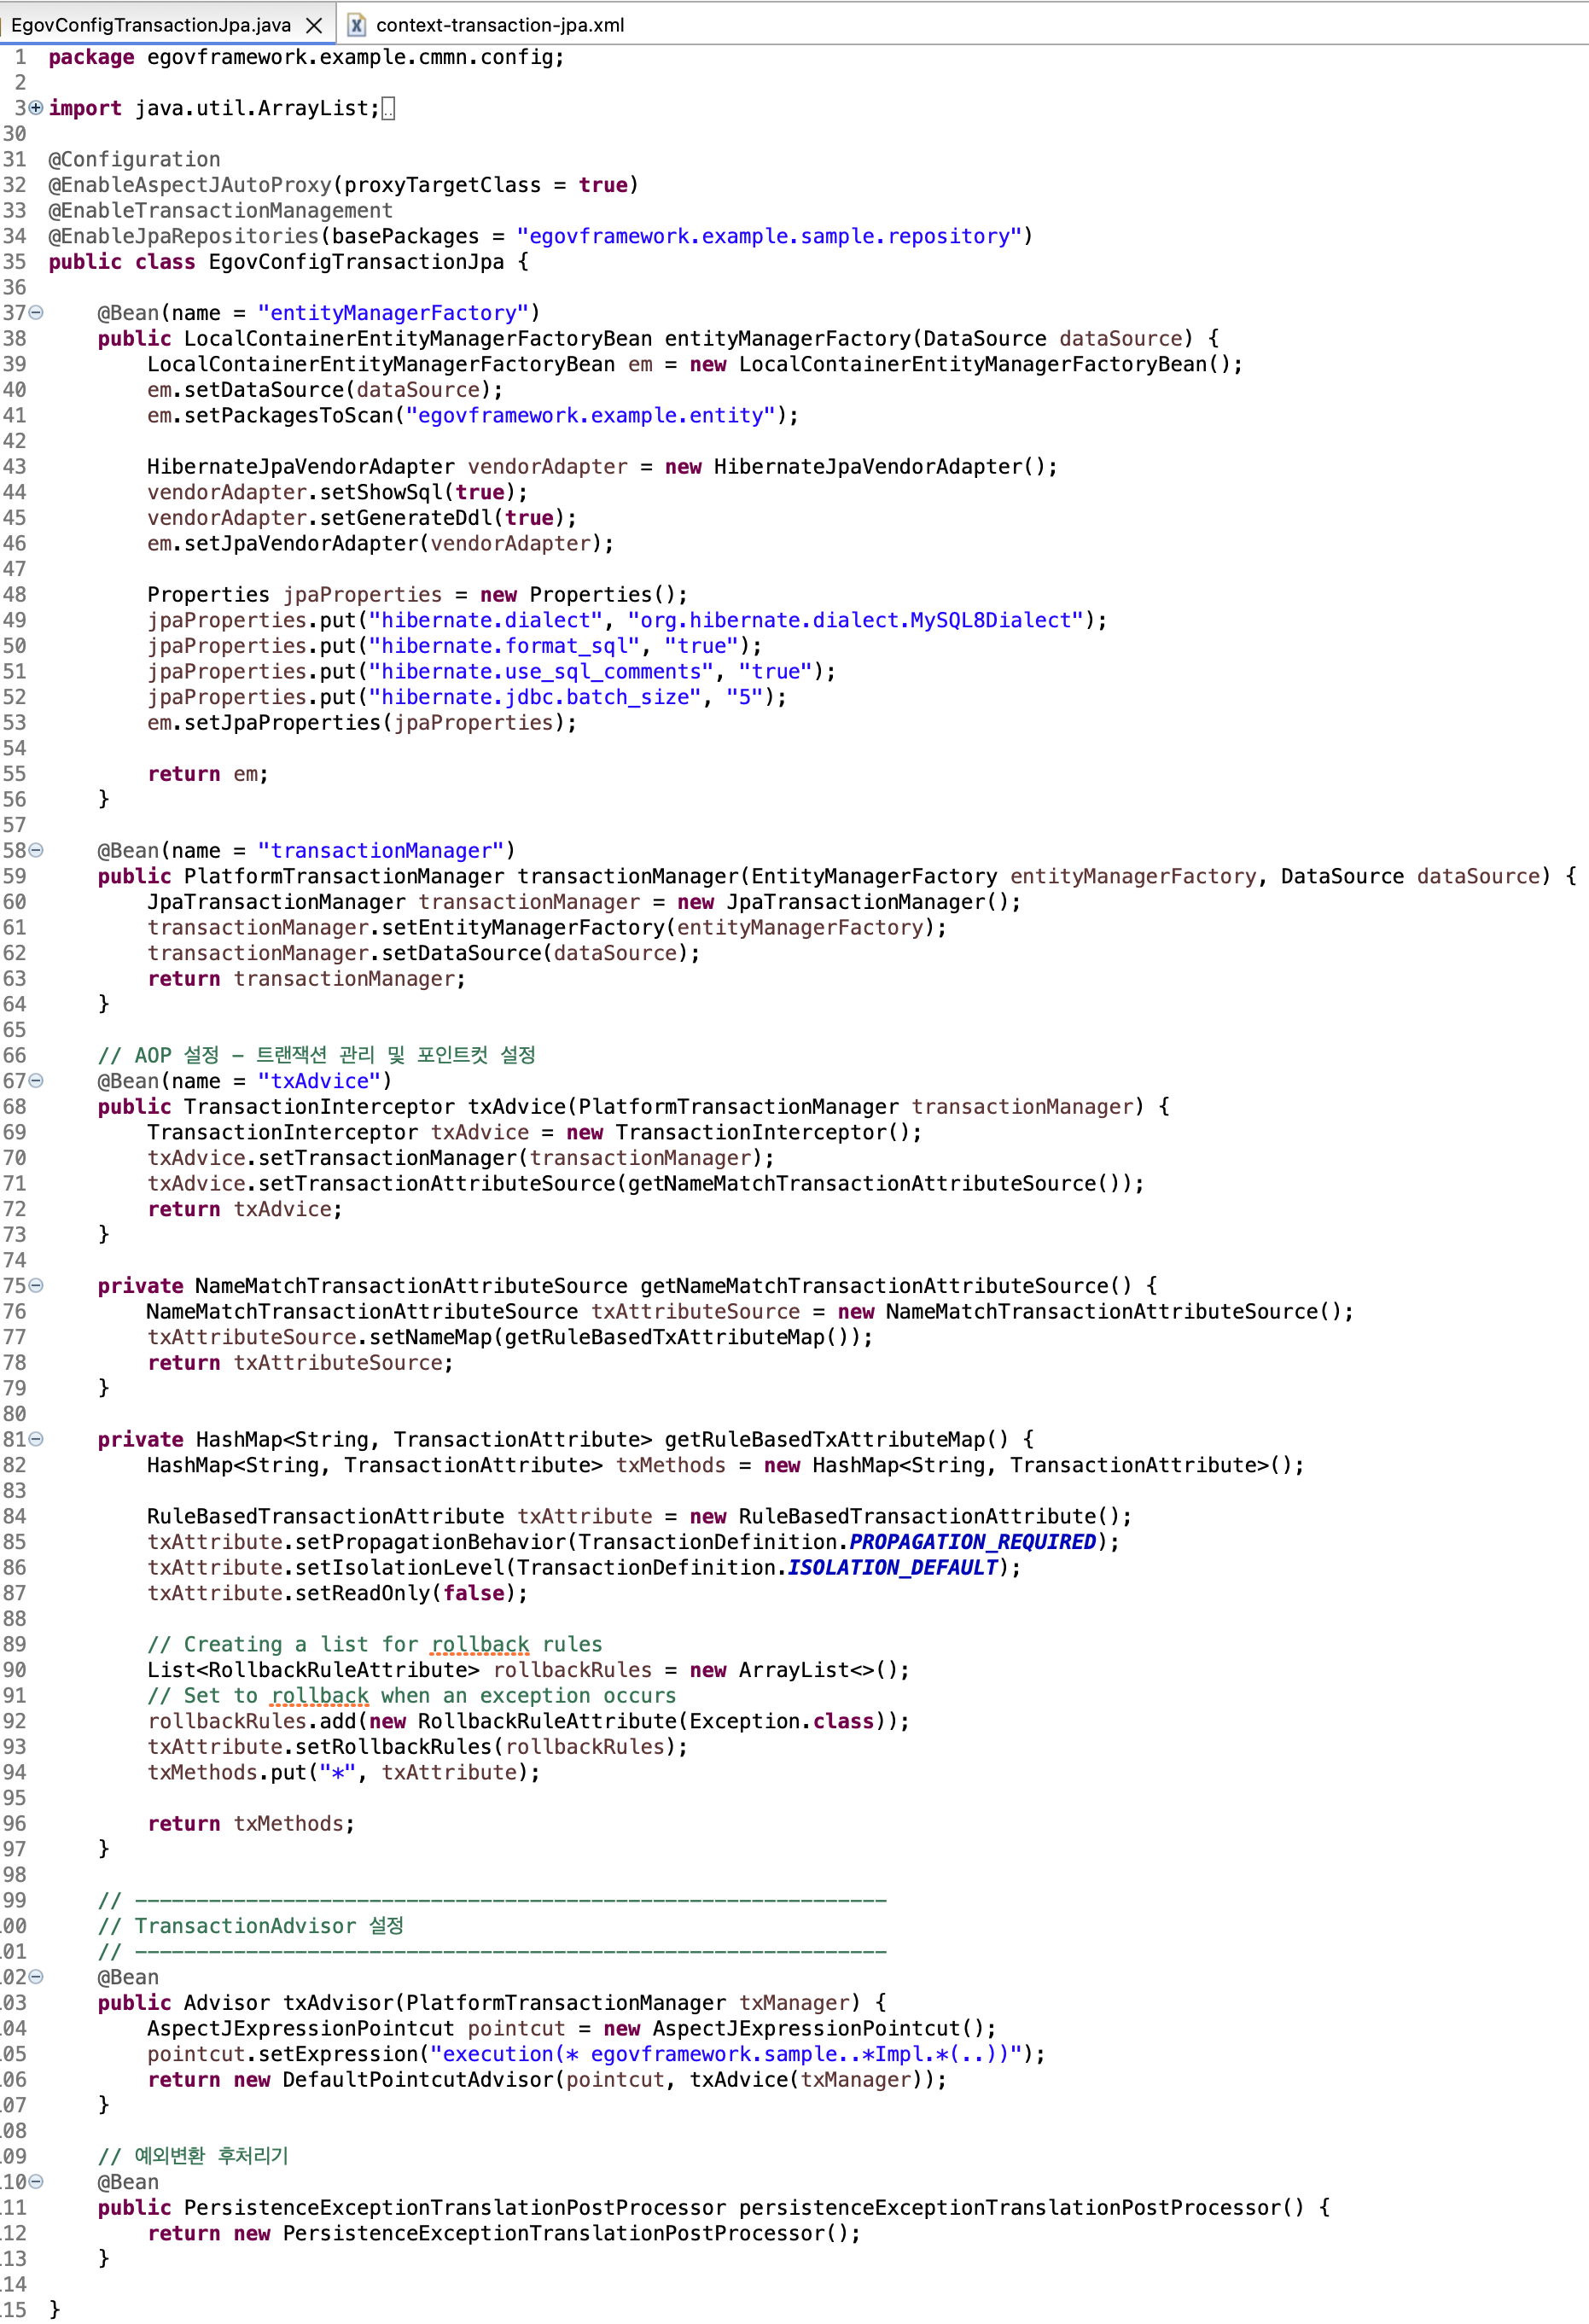Collapse the getNameMatchTransactionAttributeSource method
1589x2324 pixels.
click(34, 1286)
